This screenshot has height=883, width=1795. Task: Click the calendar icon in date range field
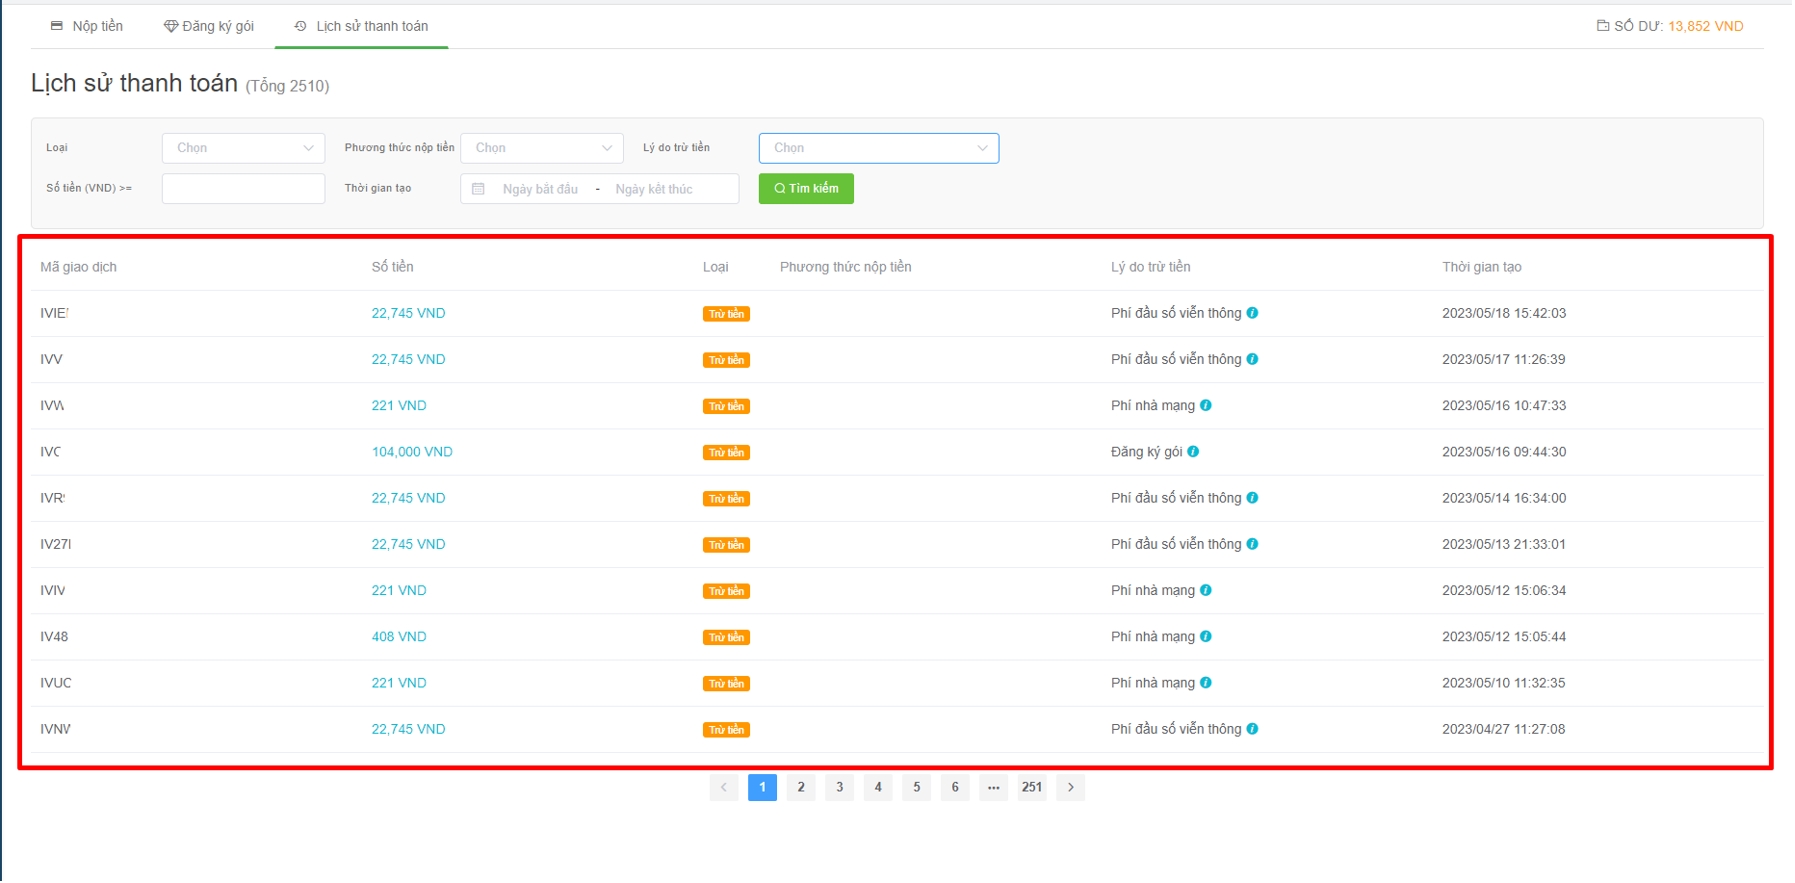pos(478,189)
